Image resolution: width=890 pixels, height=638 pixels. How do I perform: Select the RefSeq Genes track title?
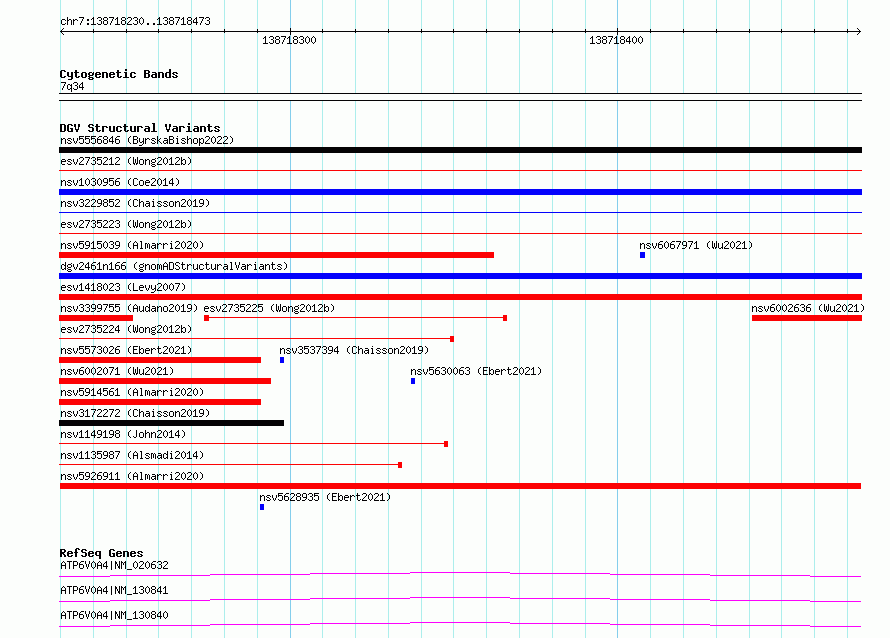[101, 553]
